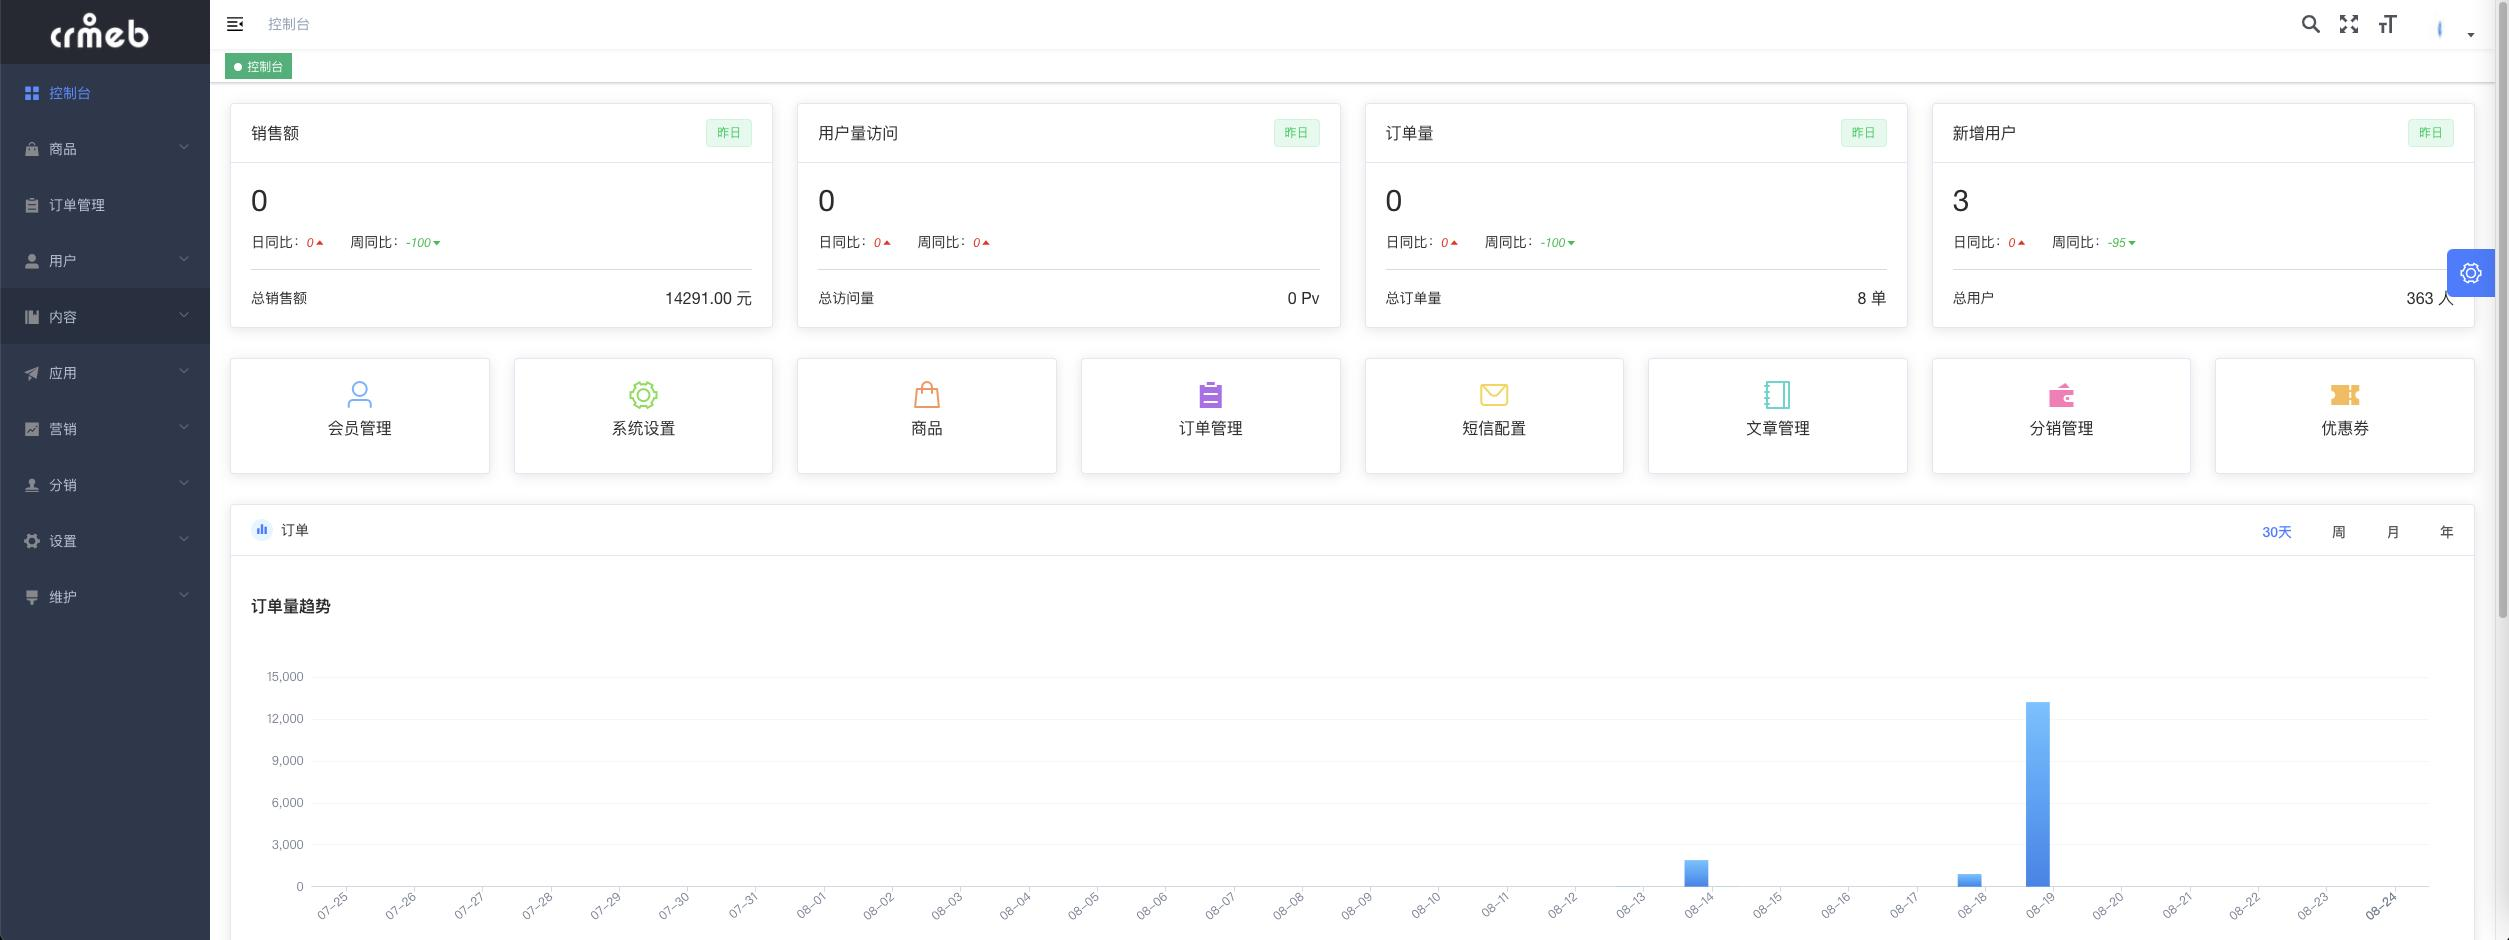Screen dimensions: 2509x940
Task: Select 订单管理 in the sidebar
Action: [x=105, y=204]
